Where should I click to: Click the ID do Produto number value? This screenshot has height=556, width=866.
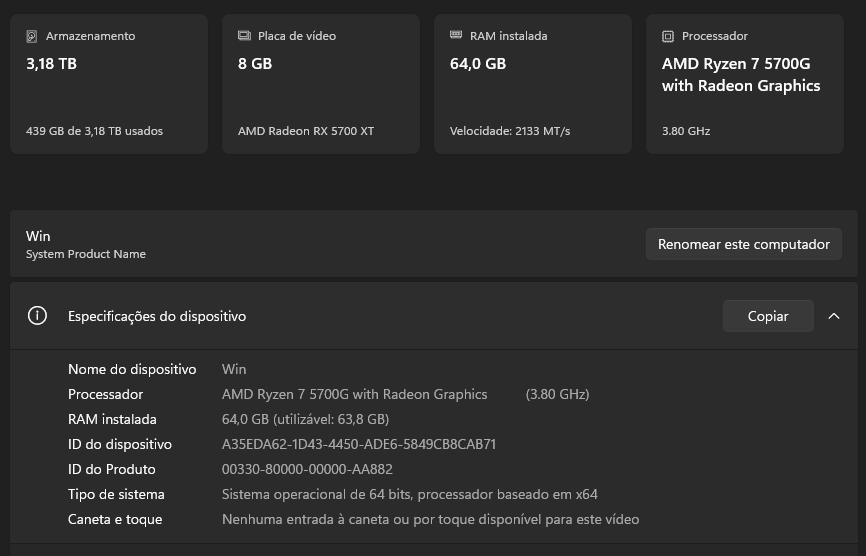[307, 469]
